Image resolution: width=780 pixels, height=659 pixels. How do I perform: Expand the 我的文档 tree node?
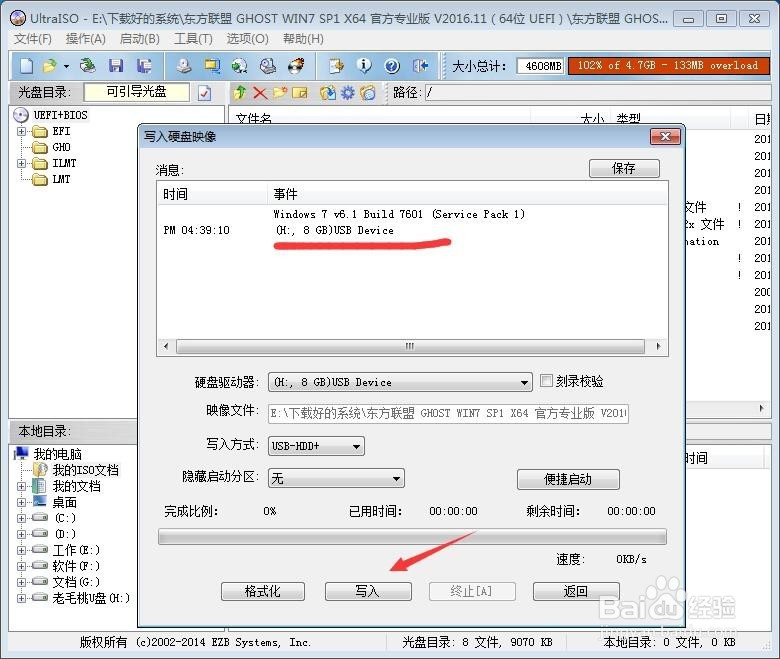[21, 486]
